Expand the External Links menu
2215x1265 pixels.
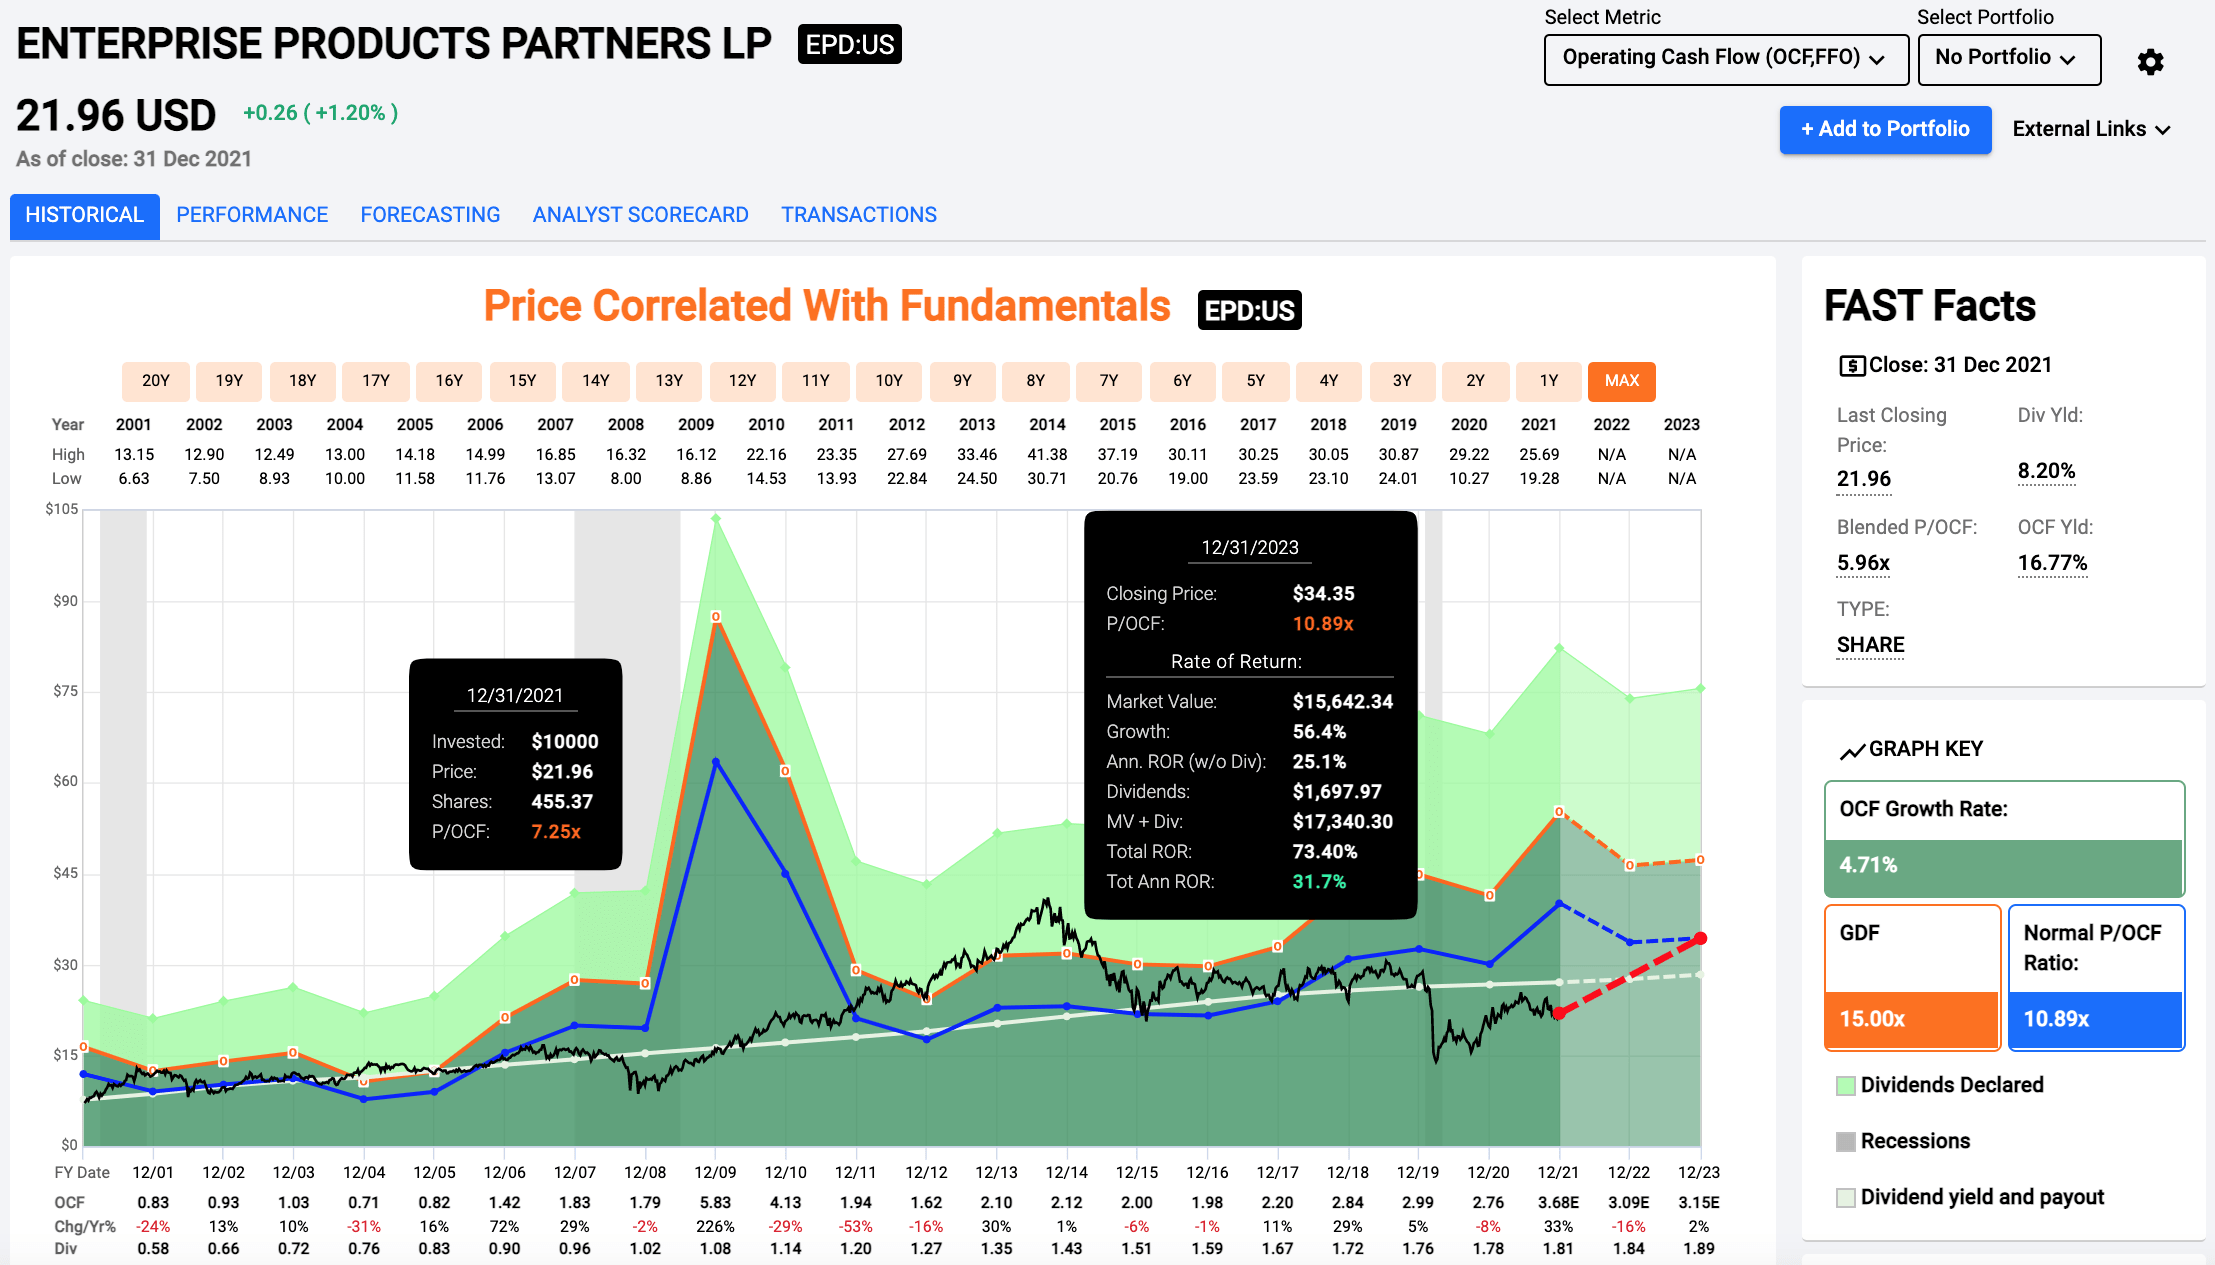pyautogui.click(x=2091, y=130)
